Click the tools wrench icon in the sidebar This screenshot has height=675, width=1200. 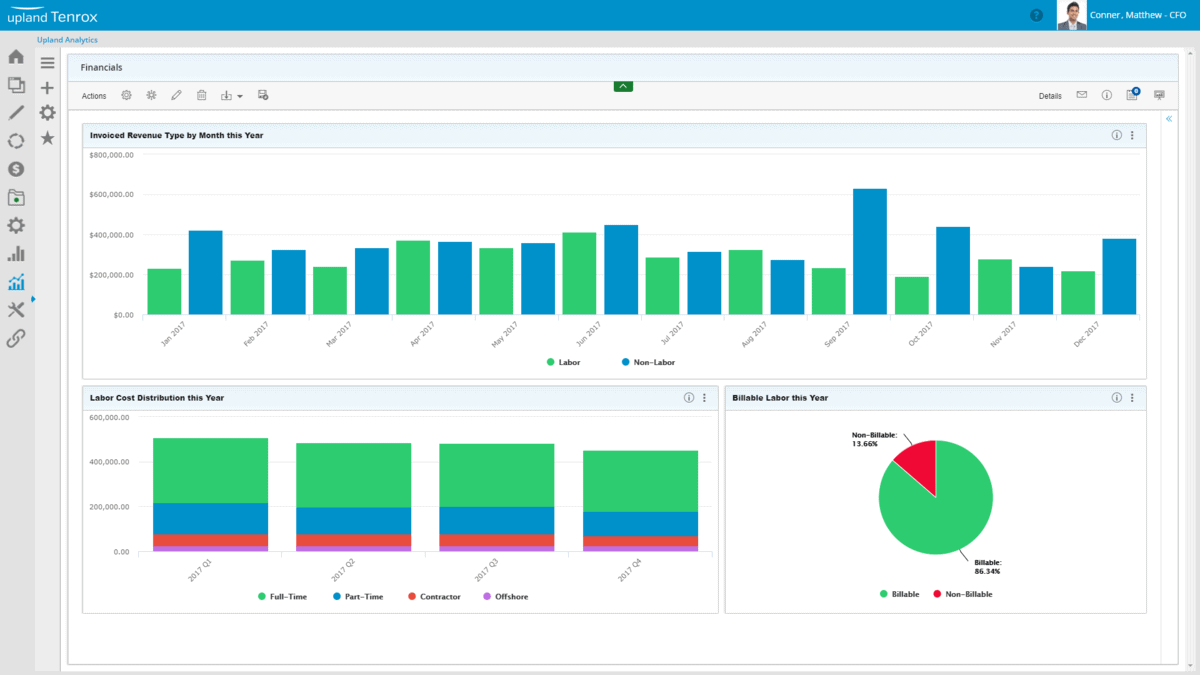tap(16, 309)
